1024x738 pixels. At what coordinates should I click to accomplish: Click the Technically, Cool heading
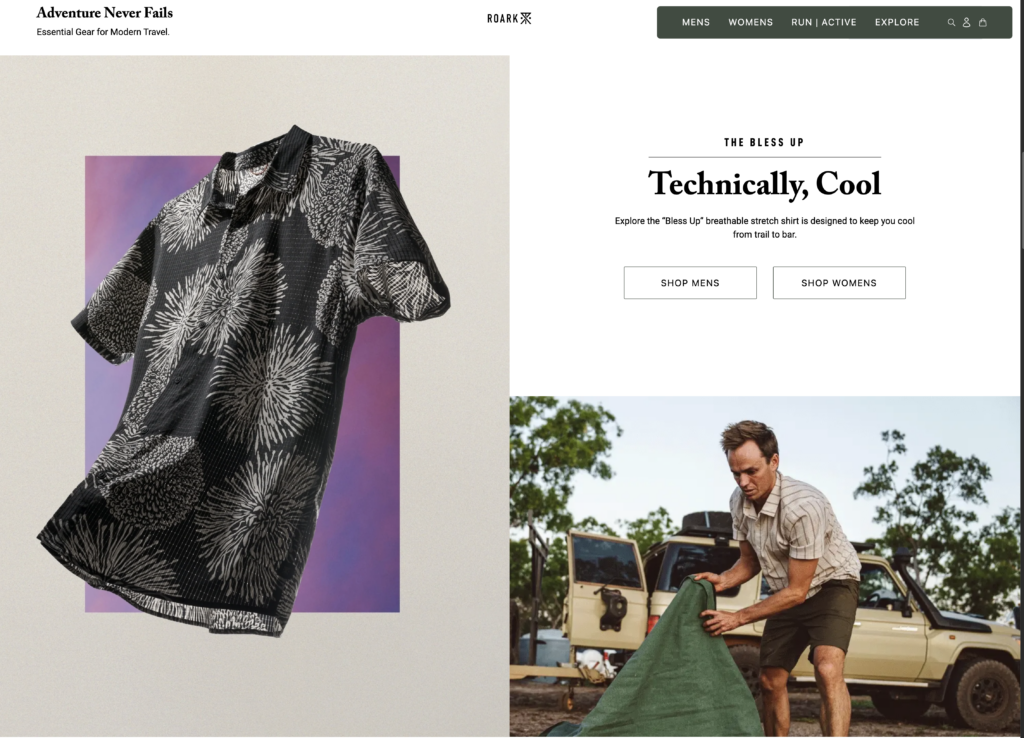[764, 184]
